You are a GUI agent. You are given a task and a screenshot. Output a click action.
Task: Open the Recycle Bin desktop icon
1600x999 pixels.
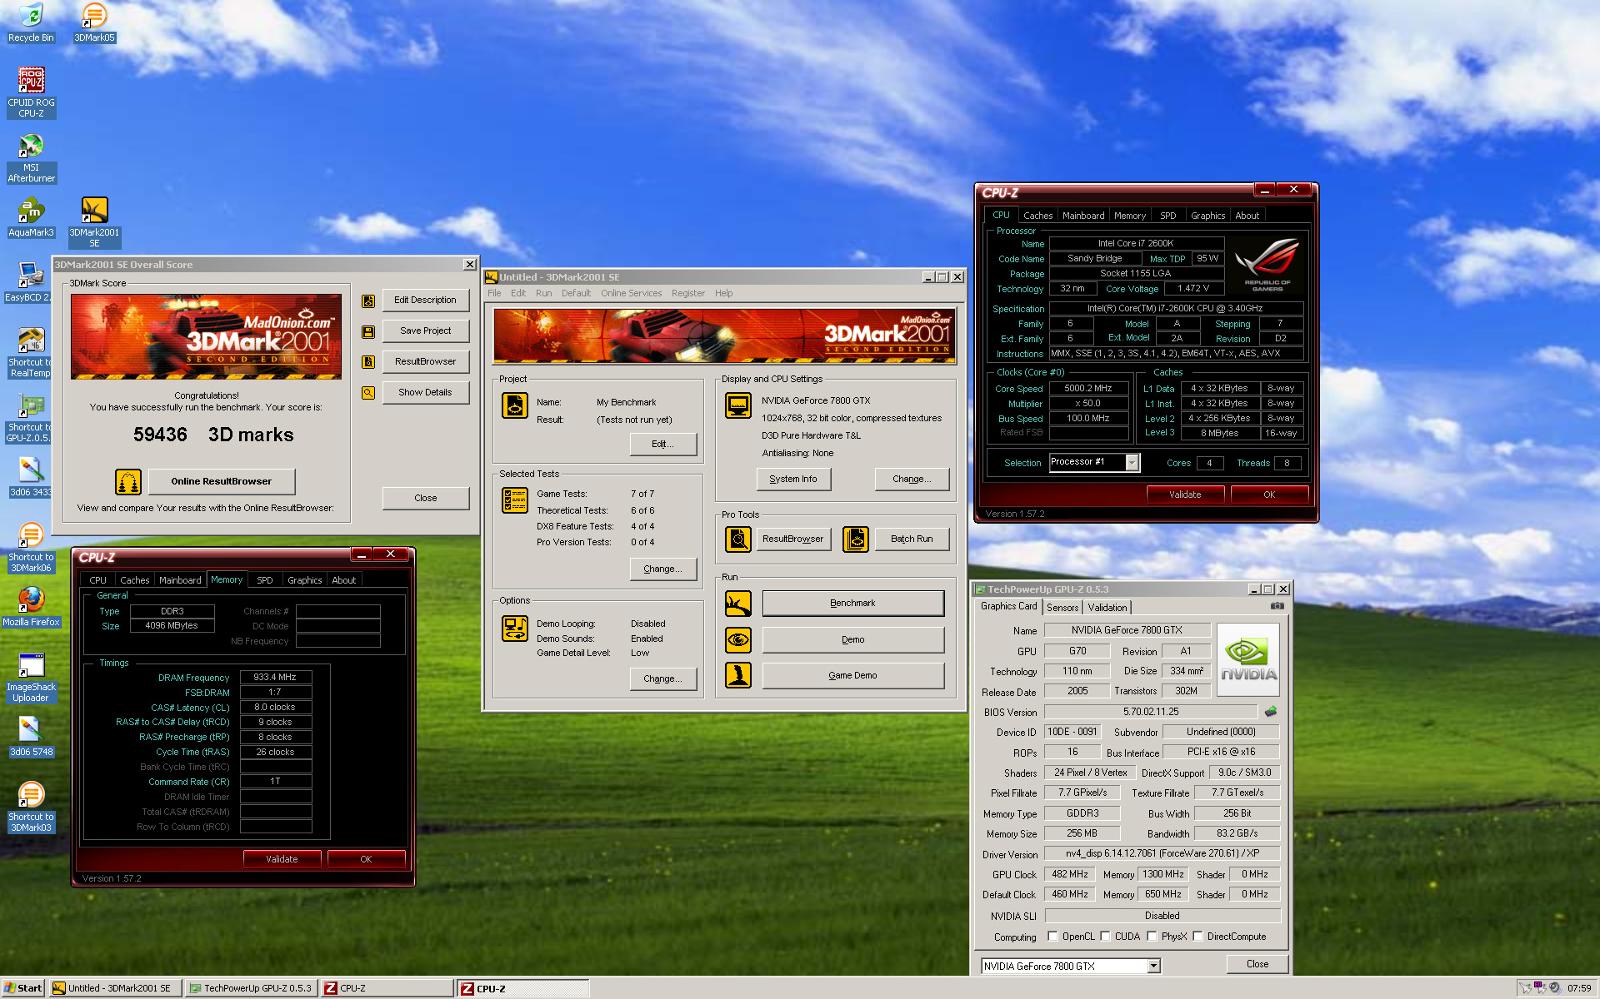click(31, 24)
